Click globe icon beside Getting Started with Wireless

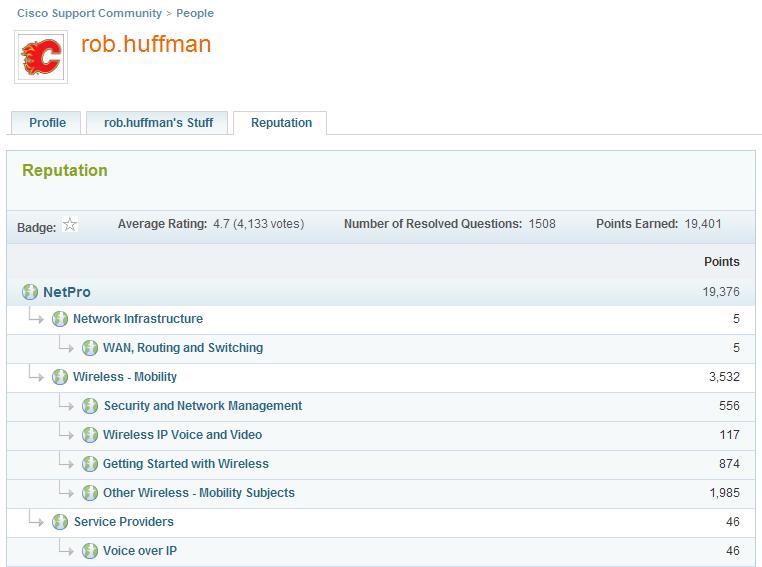[x=90, y=464]
